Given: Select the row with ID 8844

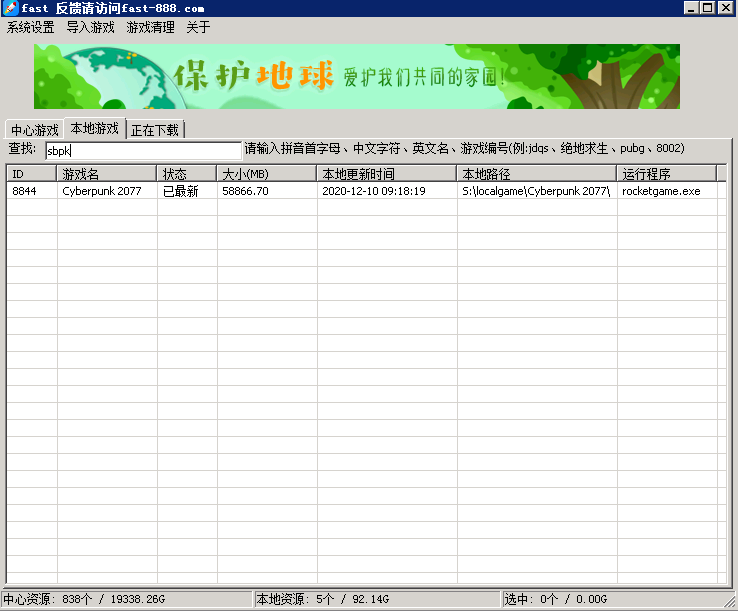Looking at the screenshot, I should point(366,191).
